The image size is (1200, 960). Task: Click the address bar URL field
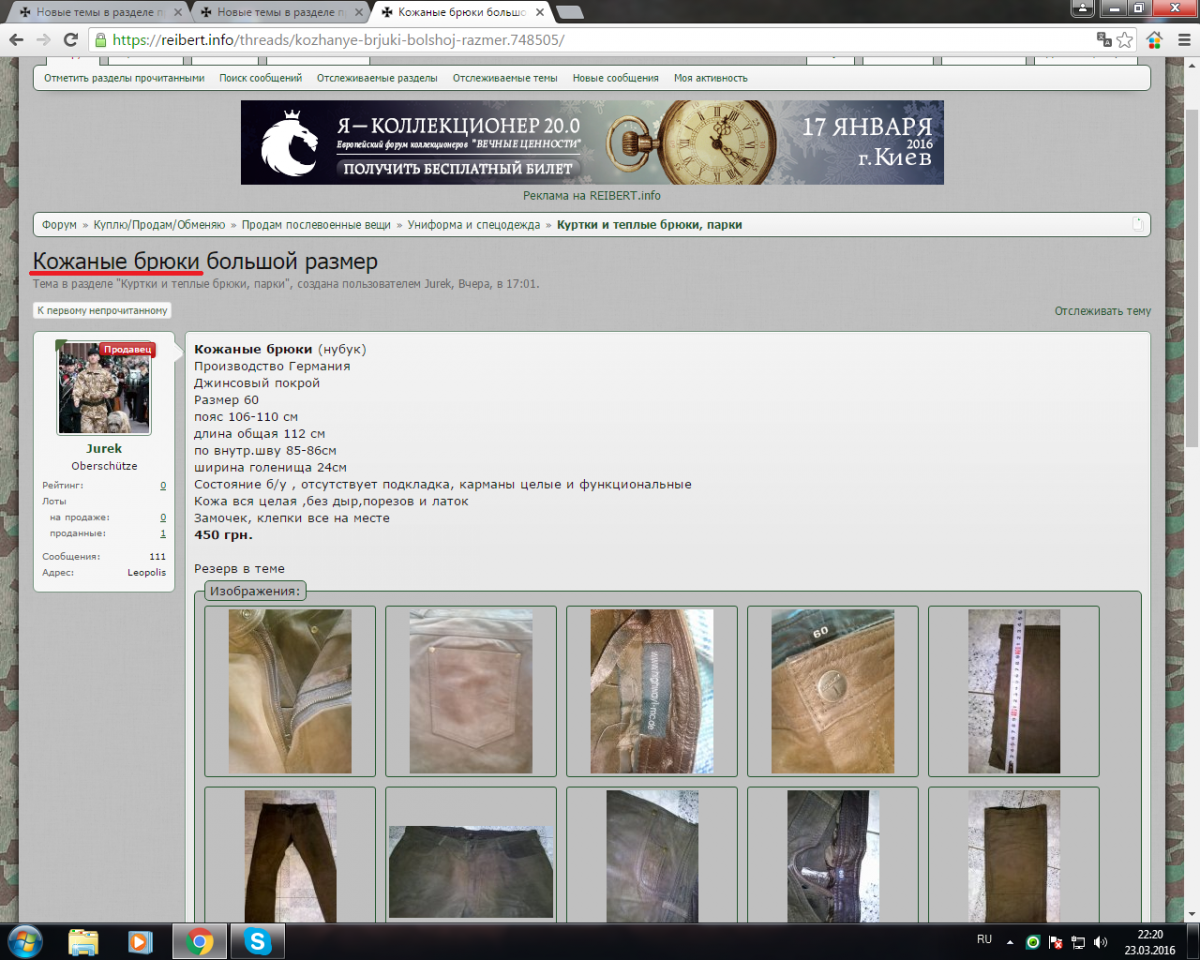[600, 40]
